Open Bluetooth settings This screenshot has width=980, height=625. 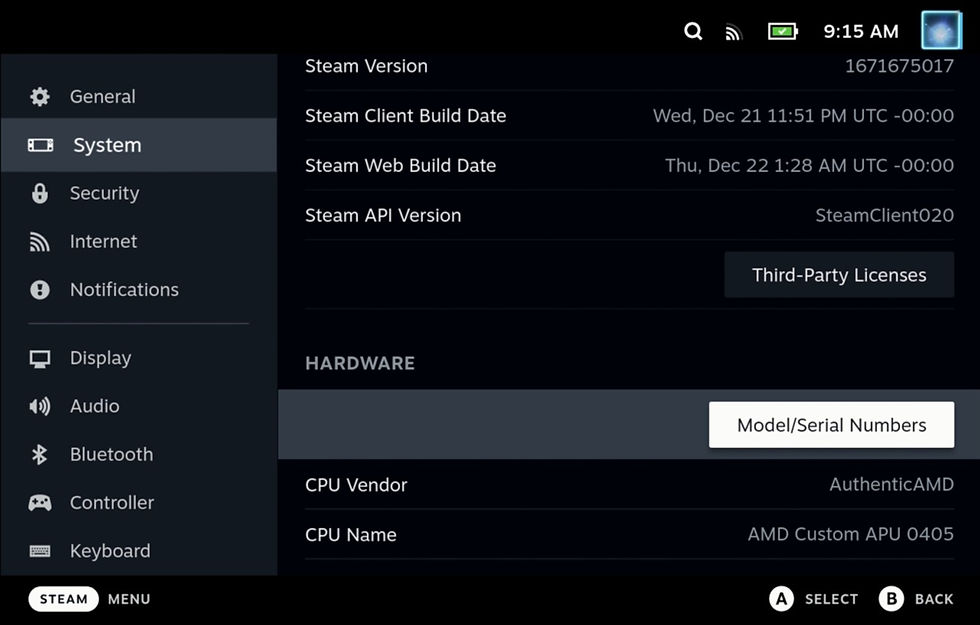tap(139, 454)
